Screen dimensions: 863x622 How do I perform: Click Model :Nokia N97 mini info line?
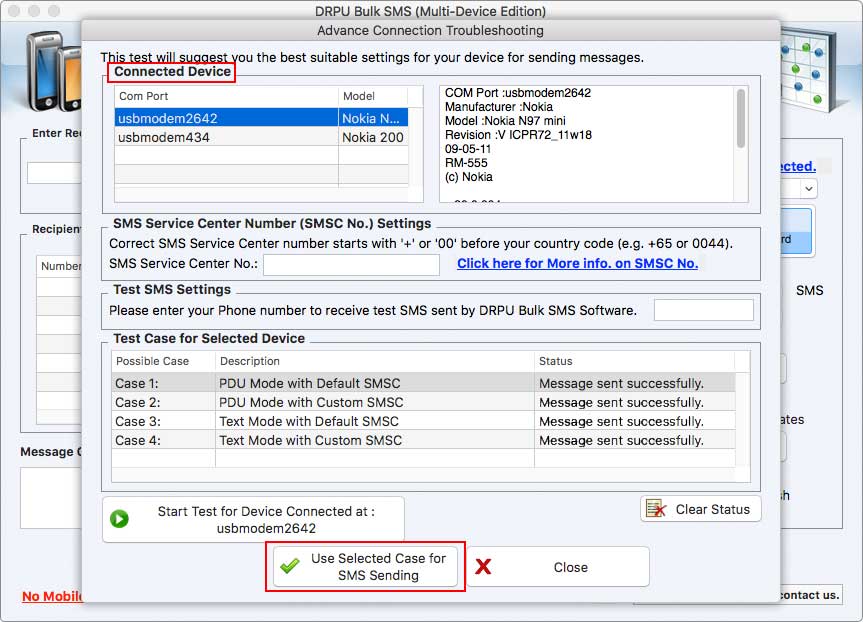coord(505,121)
